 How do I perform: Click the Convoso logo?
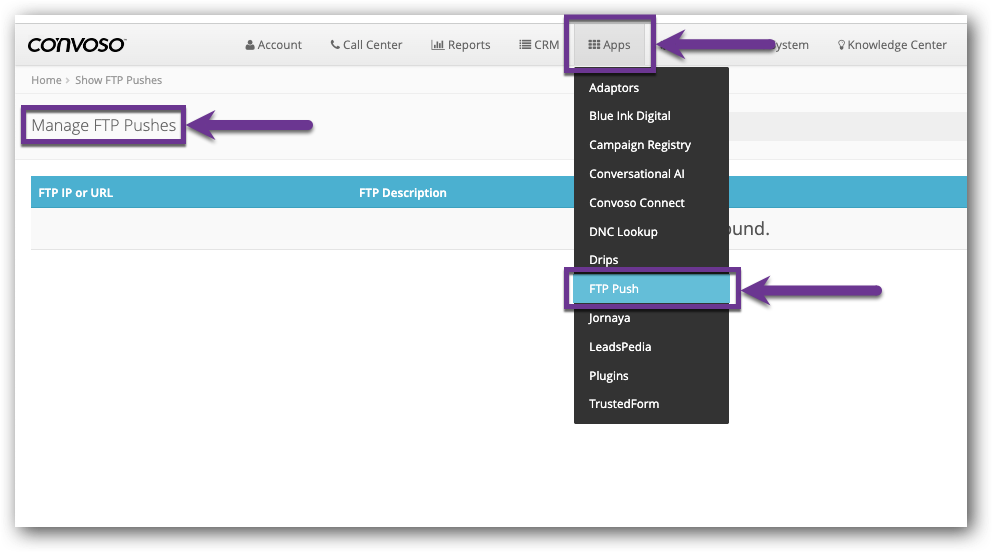[77, 45]
